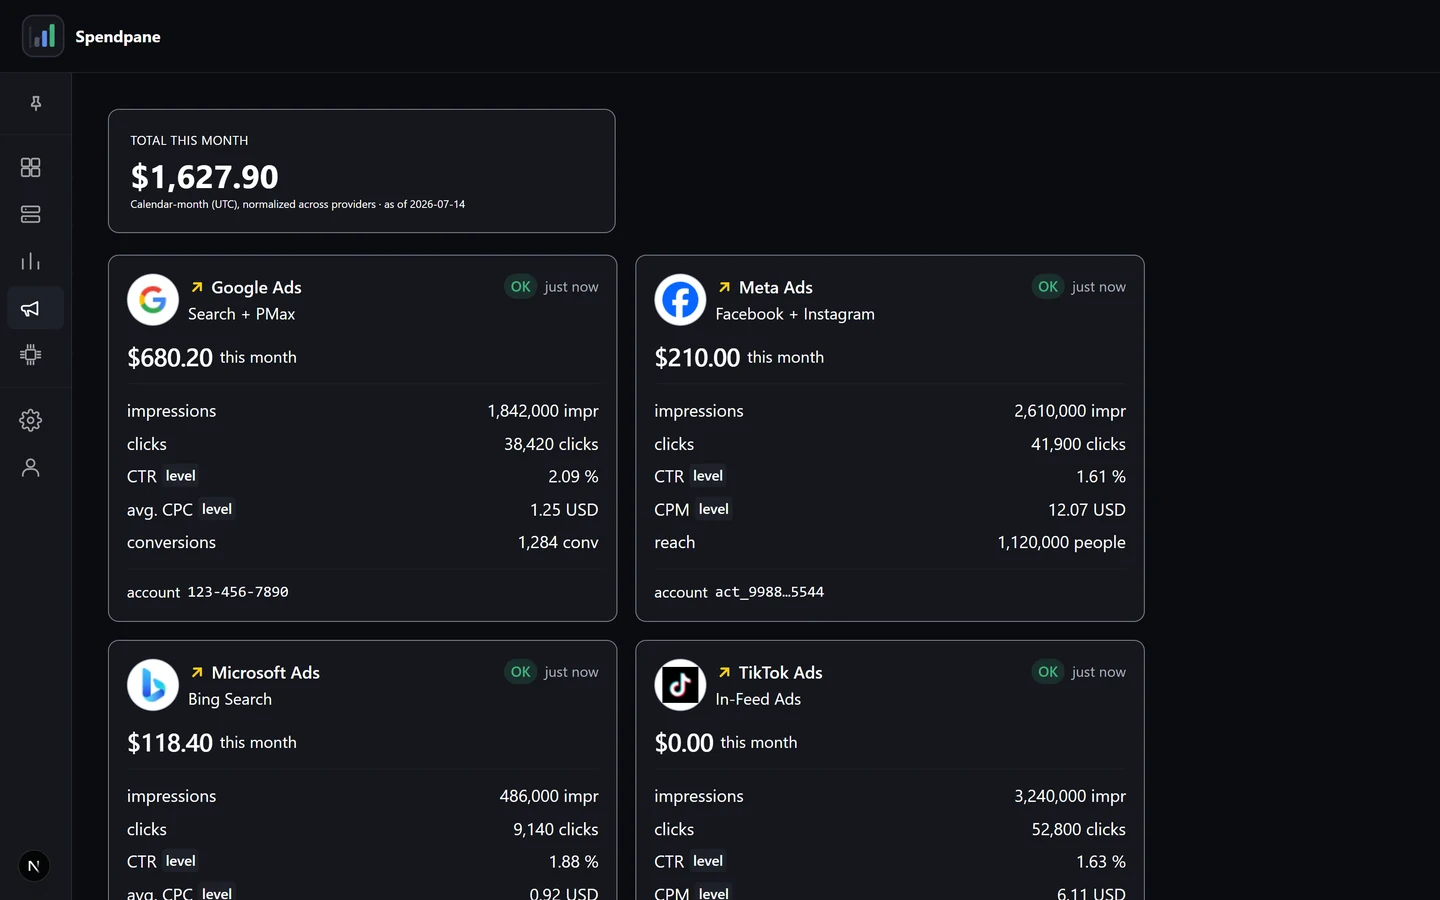Click the $1,627.90 total this month
This screenshot has width=1440, height=900.
(205, 177)
